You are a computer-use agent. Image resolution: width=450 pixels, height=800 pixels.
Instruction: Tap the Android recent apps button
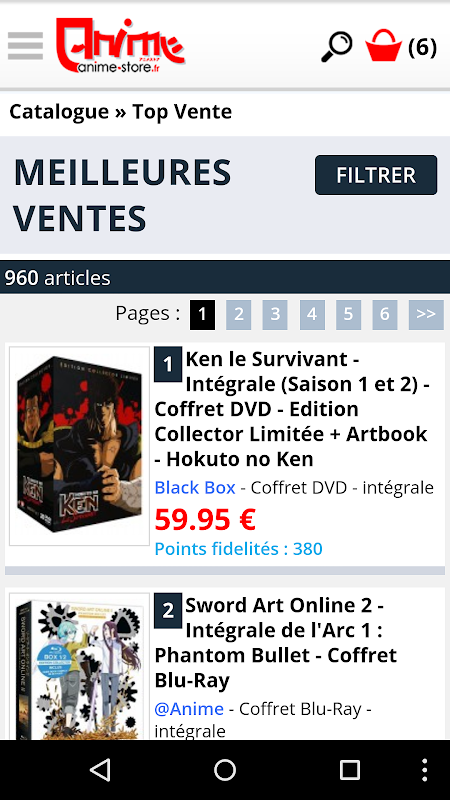(349, 770)
